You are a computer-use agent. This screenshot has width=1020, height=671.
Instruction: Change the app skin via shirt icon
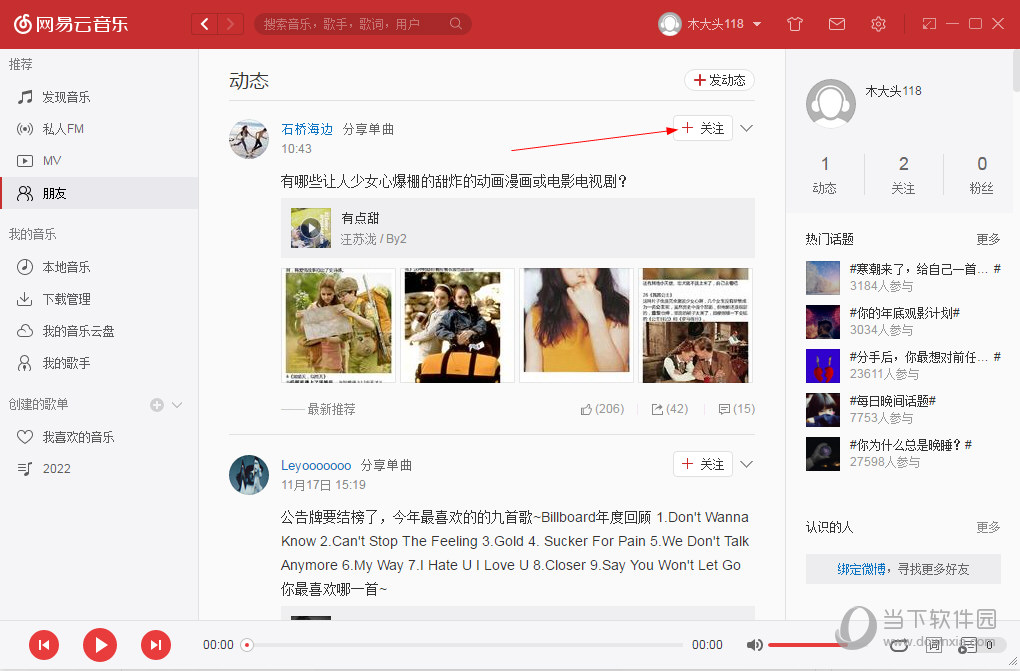[794, 23]
